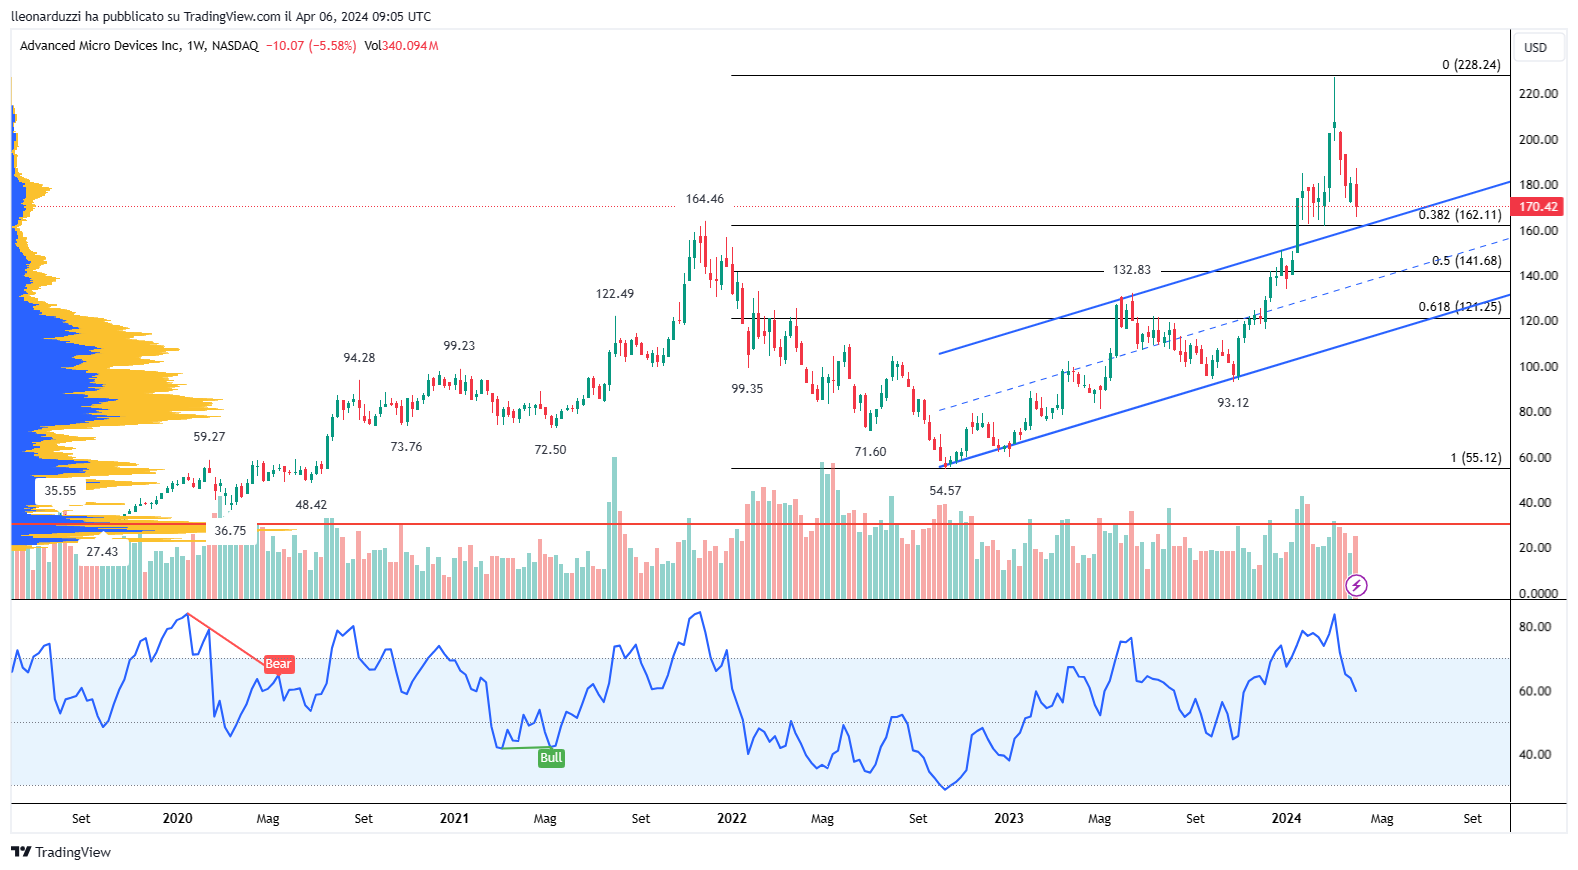Image resolution: width=1578 pixels, height=870 pixels.
Task: Click the 27.43 boxed price label
Action: pos(102,552)
